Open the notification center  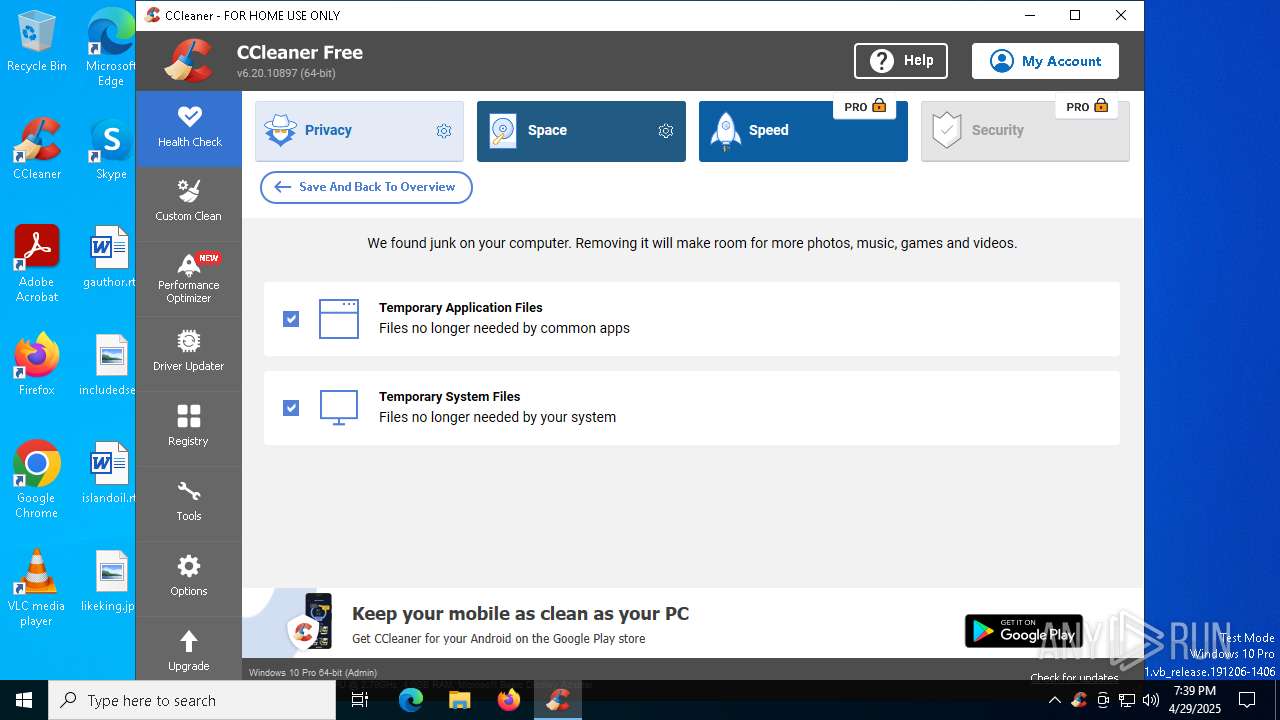pyautogui.click(x=1247, y=700)
